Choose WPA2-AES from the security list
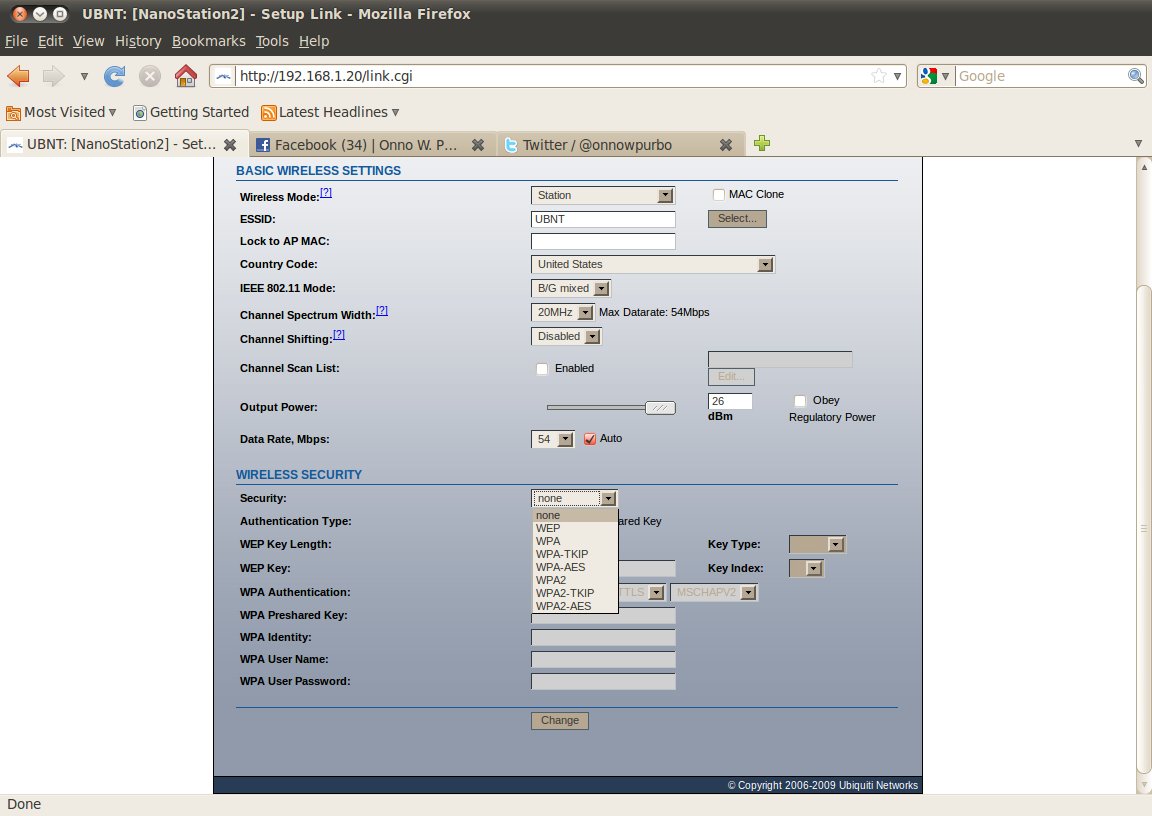This screenshot has width=1152, height=816. pyautogui.click(x=563, y=606)
